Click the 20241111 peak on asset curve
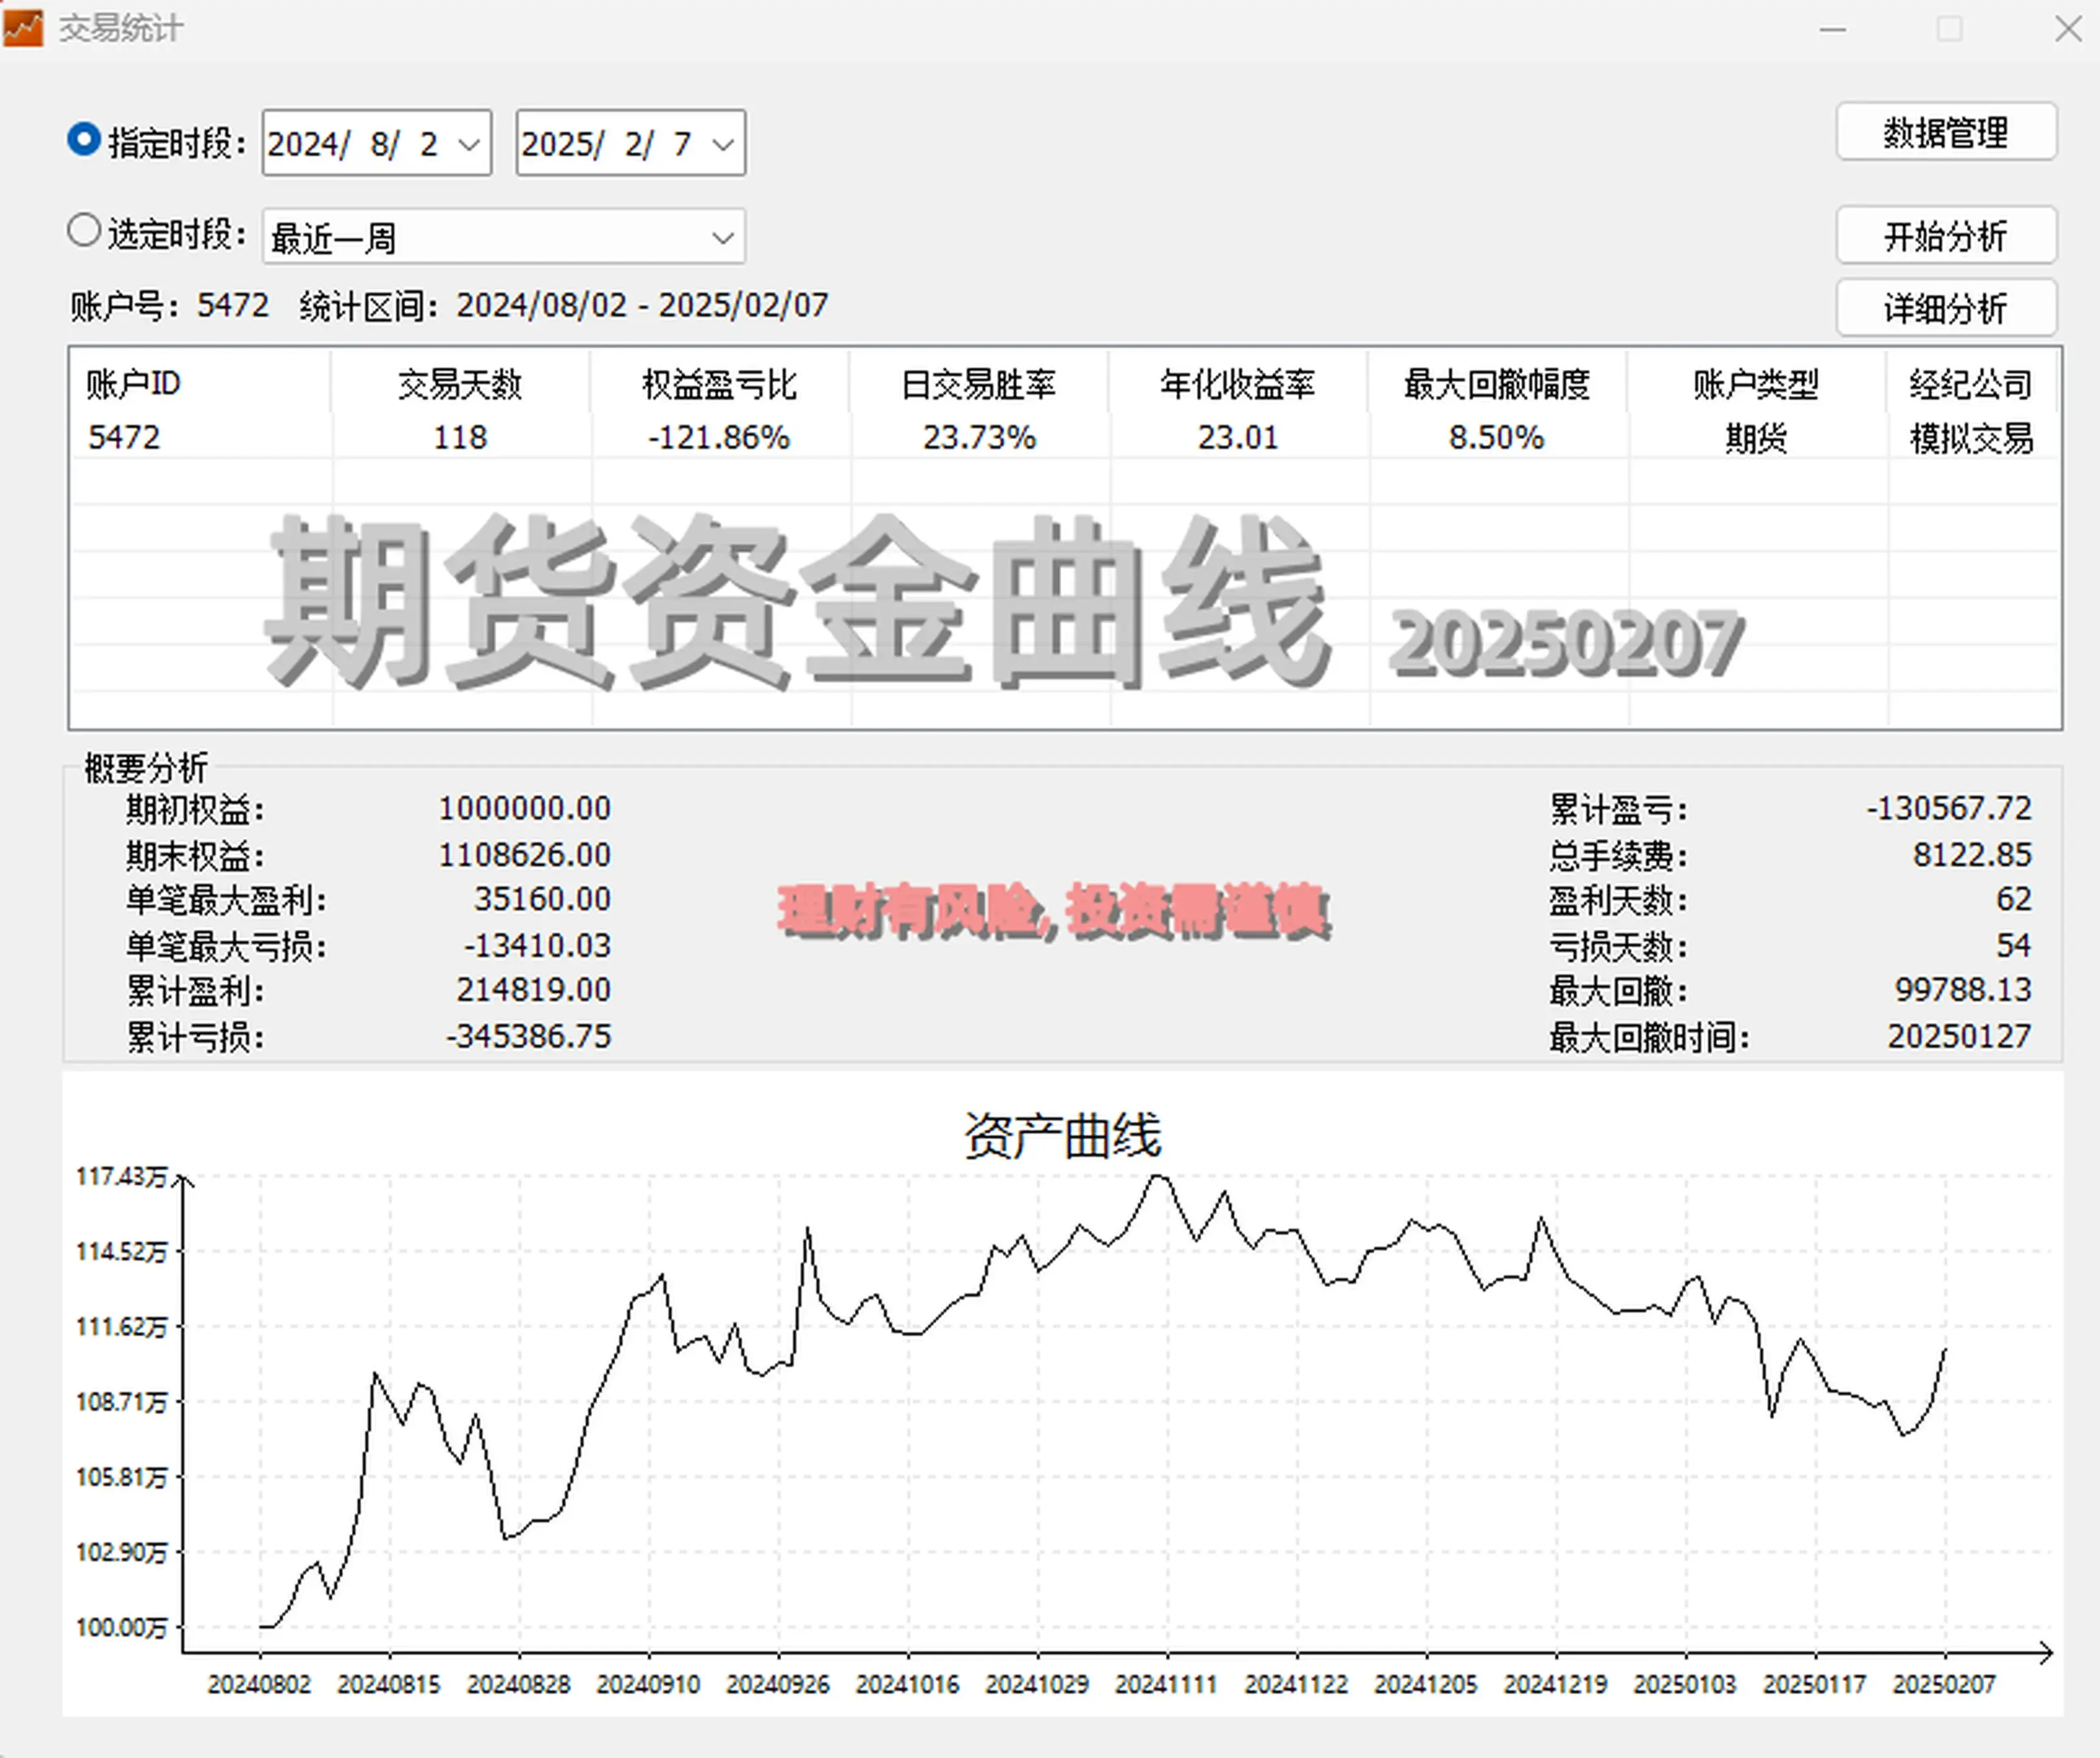2100x1758 pixels. [x=1158, y=1177]
